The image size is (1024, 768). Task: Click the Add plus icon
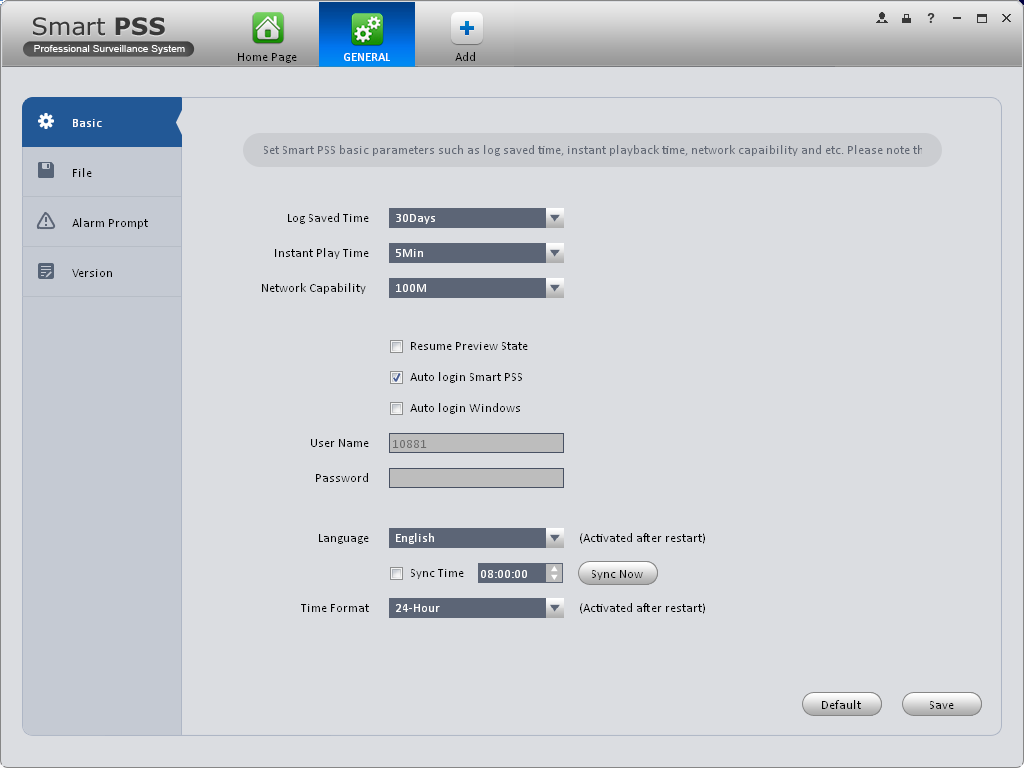click(466, 28)
